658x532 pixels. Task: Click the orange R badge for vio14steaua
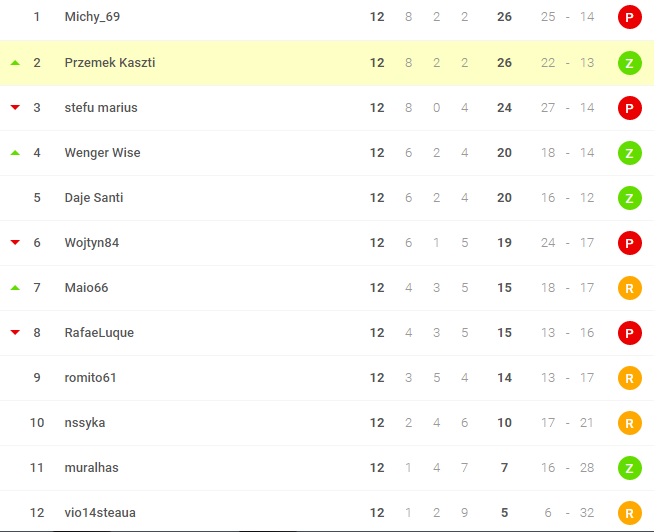[629, 512]
